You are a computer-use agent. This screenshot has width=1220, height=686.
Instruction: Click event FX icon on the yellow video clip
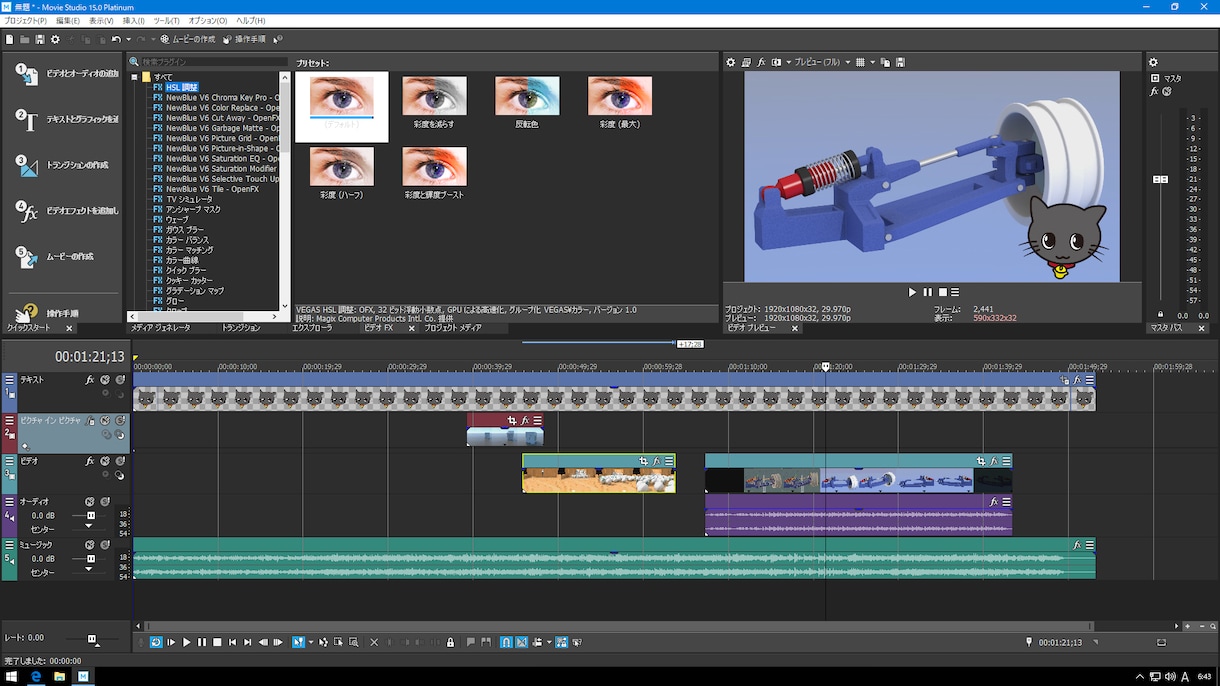point(657,461)
